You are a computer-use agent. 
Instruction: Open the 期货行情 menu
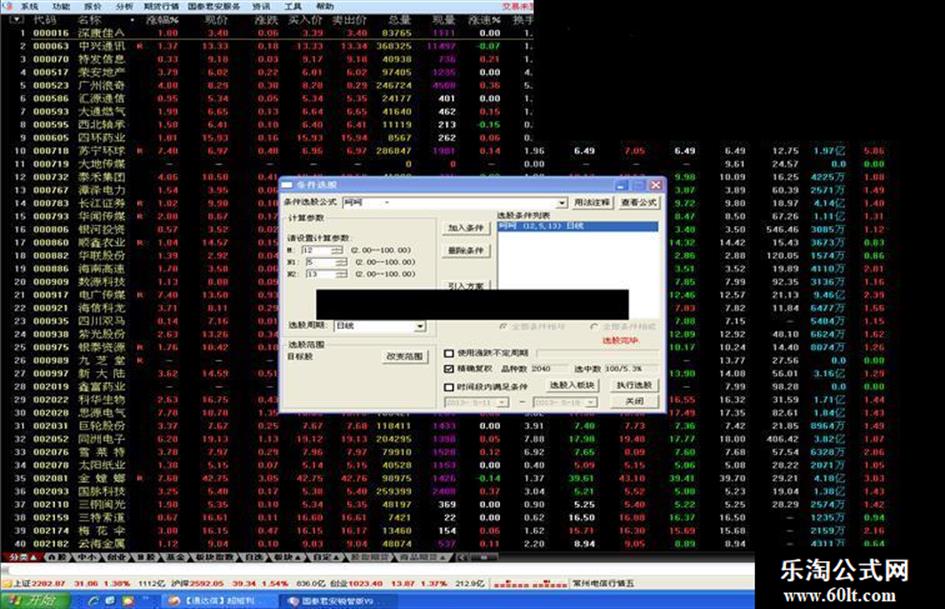pos(161,7)
